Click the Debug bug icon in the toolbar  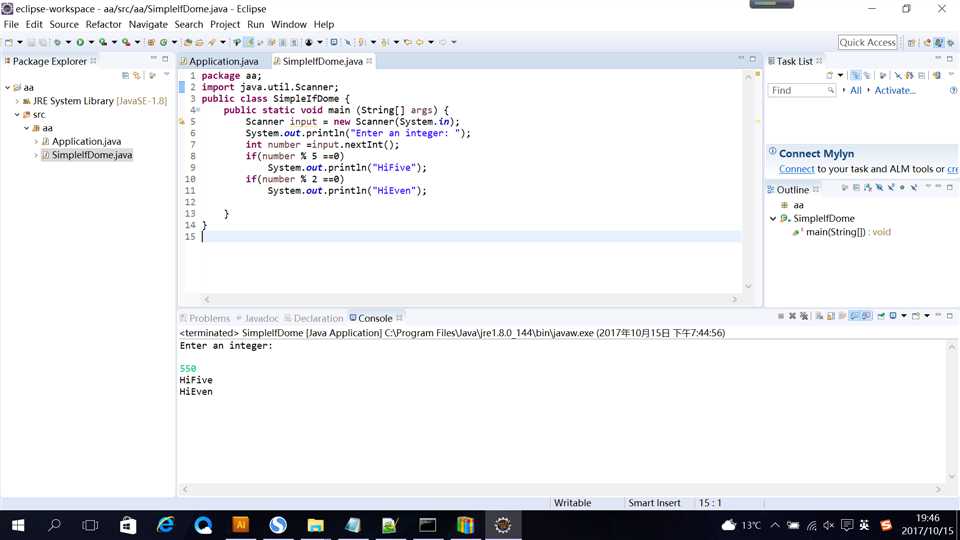57,42
